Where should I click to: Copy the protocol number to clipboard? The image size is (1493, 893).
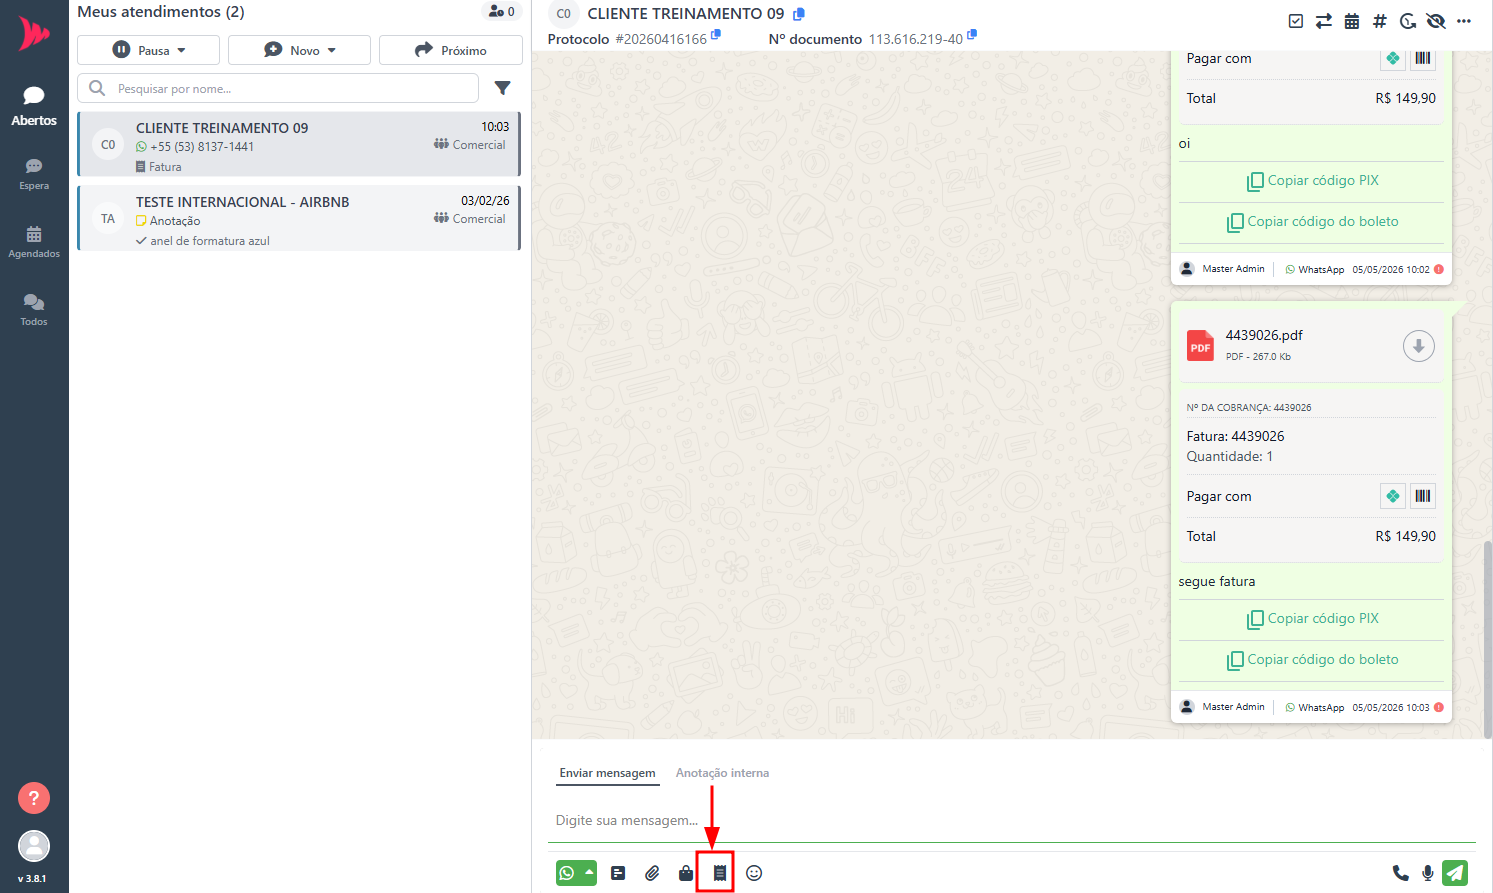pos(716,35)
